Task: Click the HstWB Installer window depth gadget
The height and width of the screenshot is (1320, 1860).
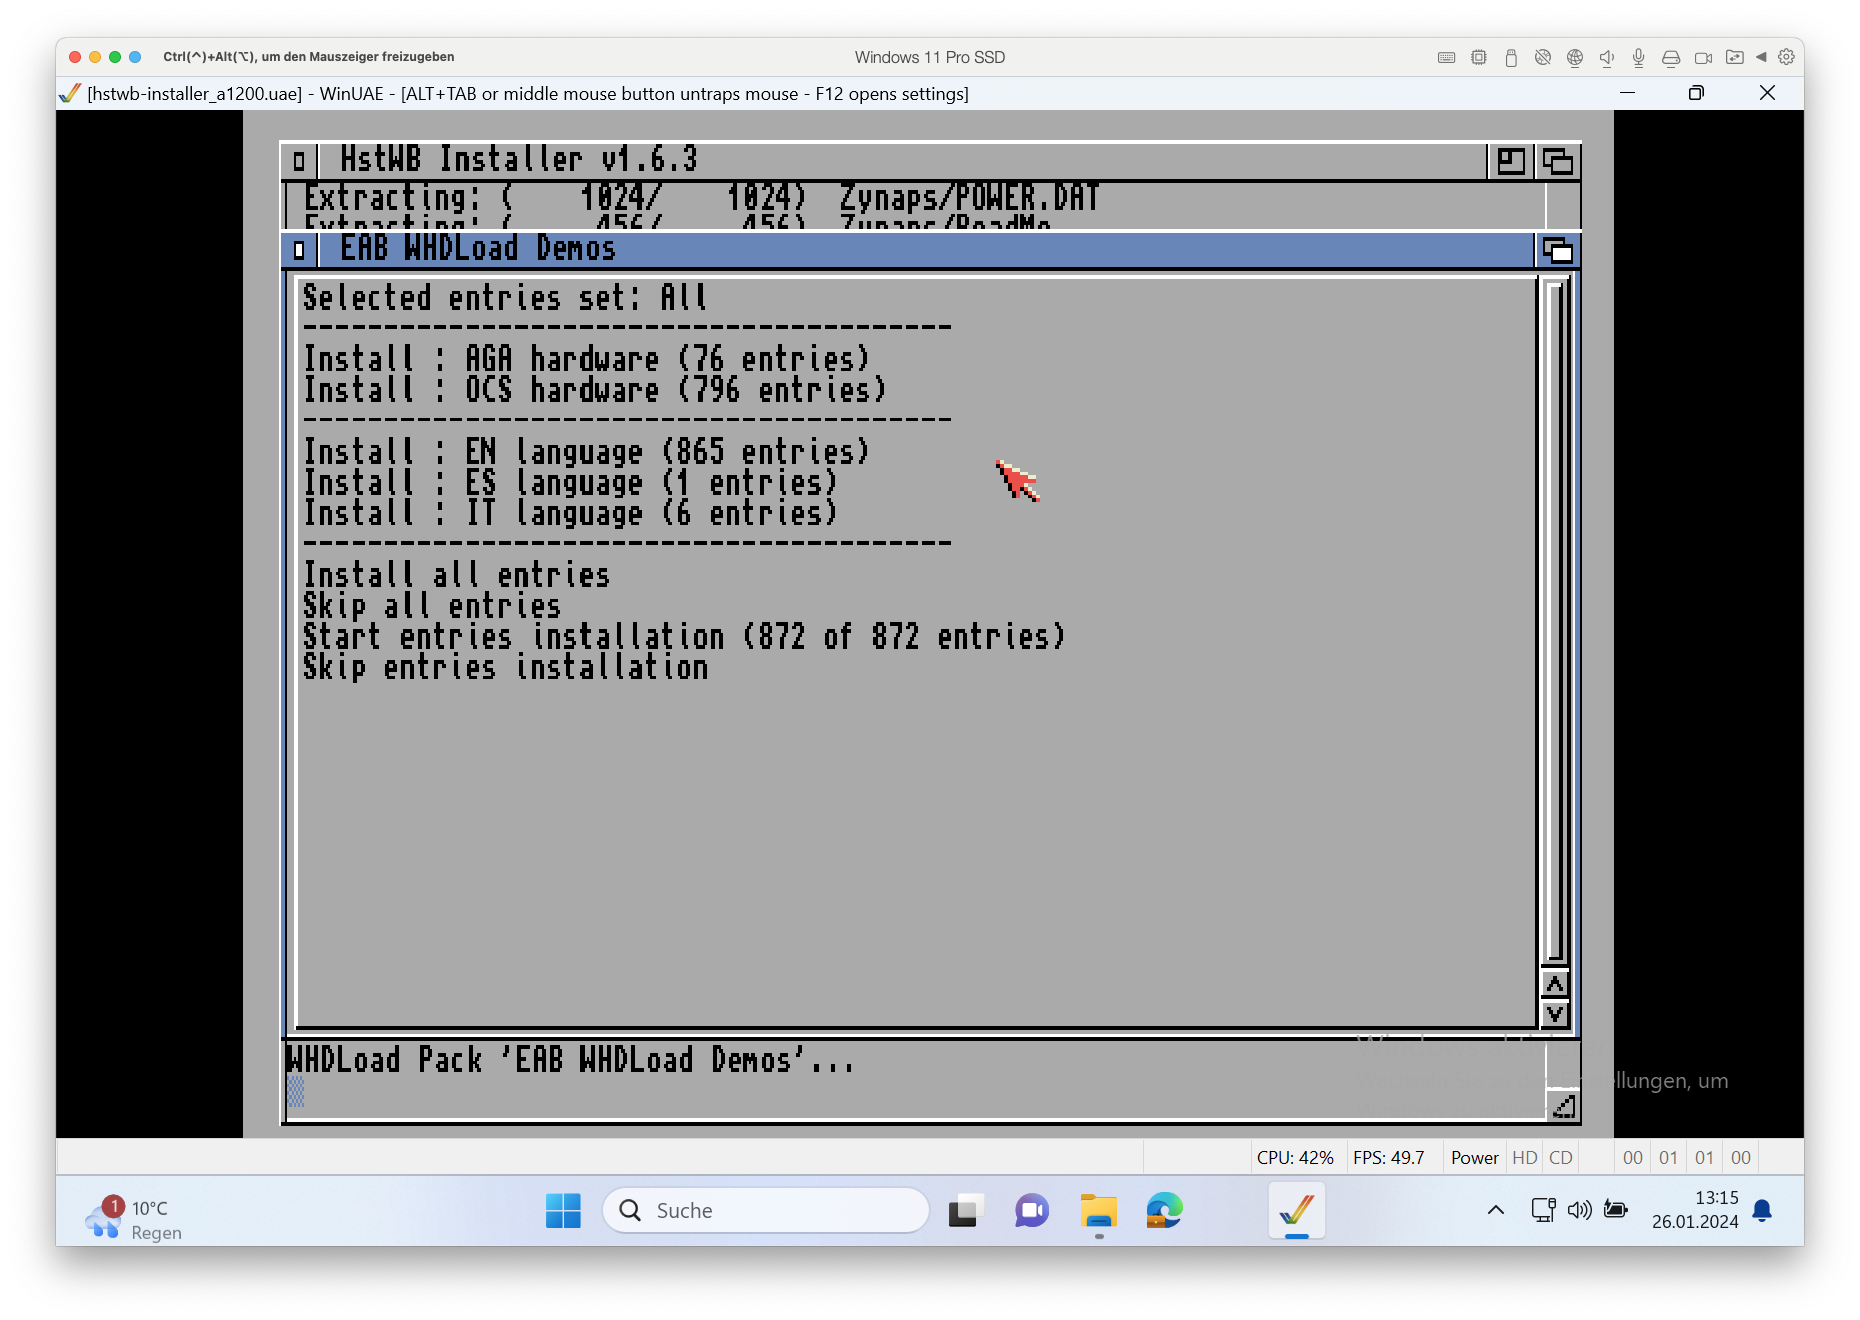Action: (x=1557, y=161)
